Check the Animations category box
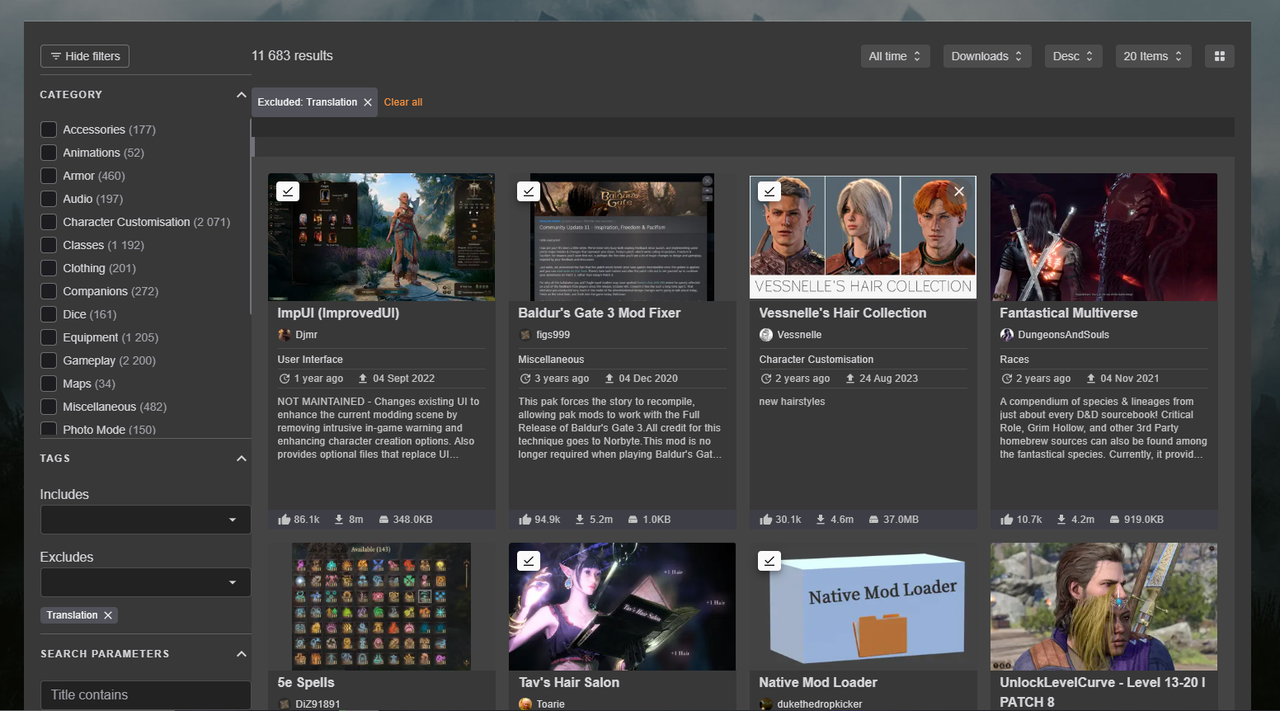The image size is (1280, 711). pyautogui.click(x=48, y=152)
